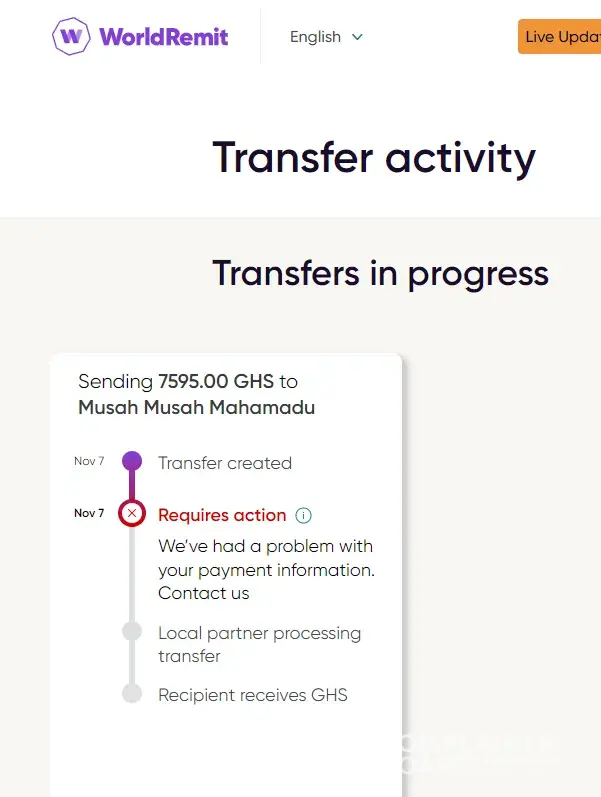Click the Transfers in progress heading
Viewport: 601px width, 797px height.
point(380,273)
